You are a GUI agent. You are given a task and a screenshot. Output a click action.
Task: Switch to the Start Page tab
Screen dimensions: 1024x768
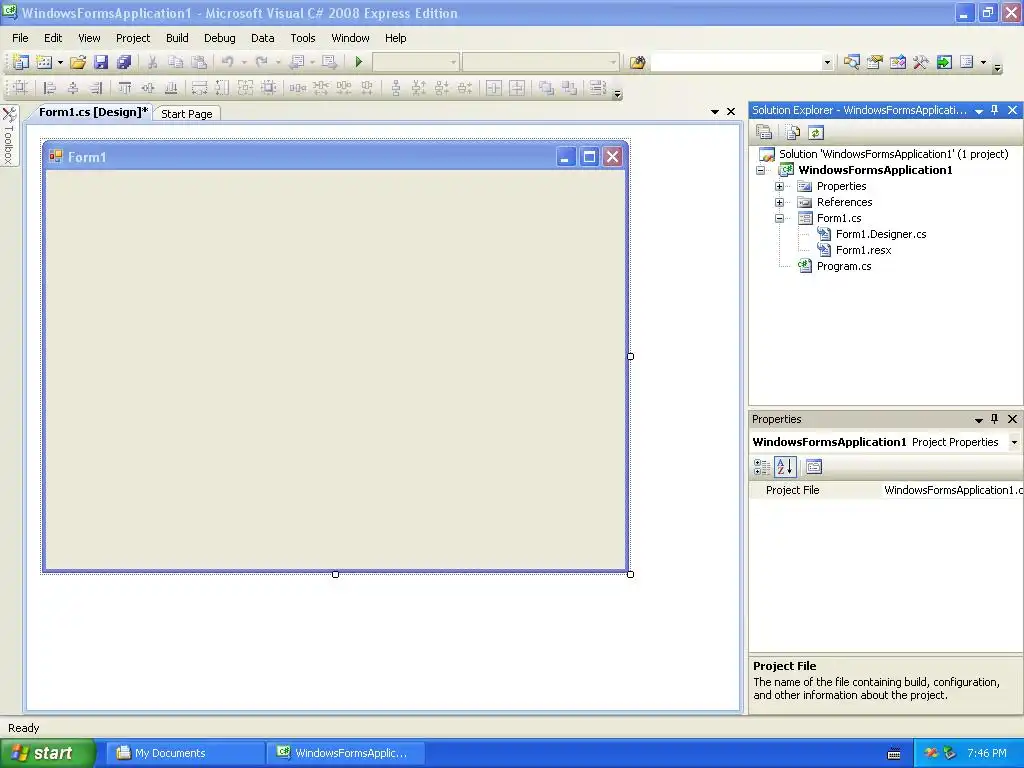tap(187, 114)
